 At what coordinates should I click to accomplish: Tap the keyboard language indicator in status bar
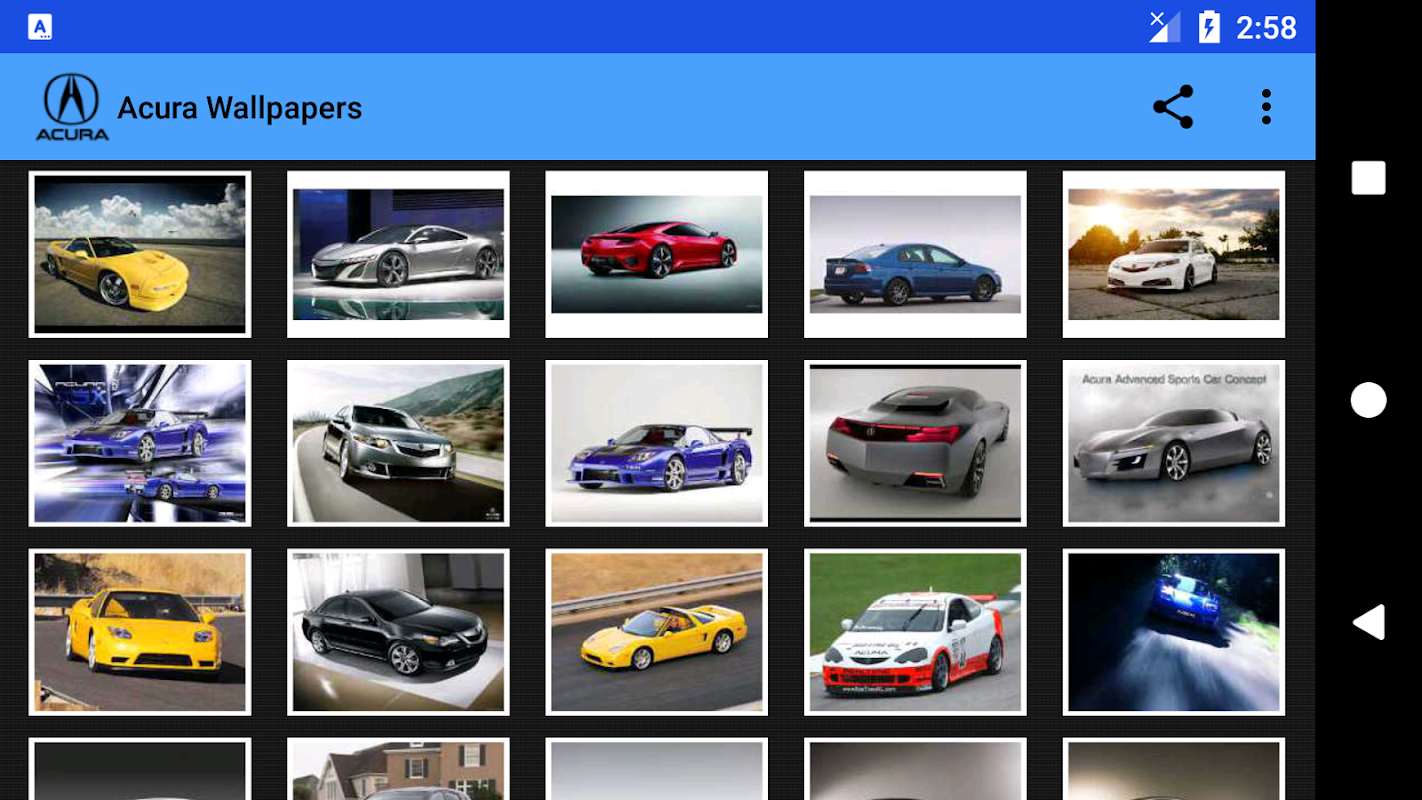[x=40, y=27]
